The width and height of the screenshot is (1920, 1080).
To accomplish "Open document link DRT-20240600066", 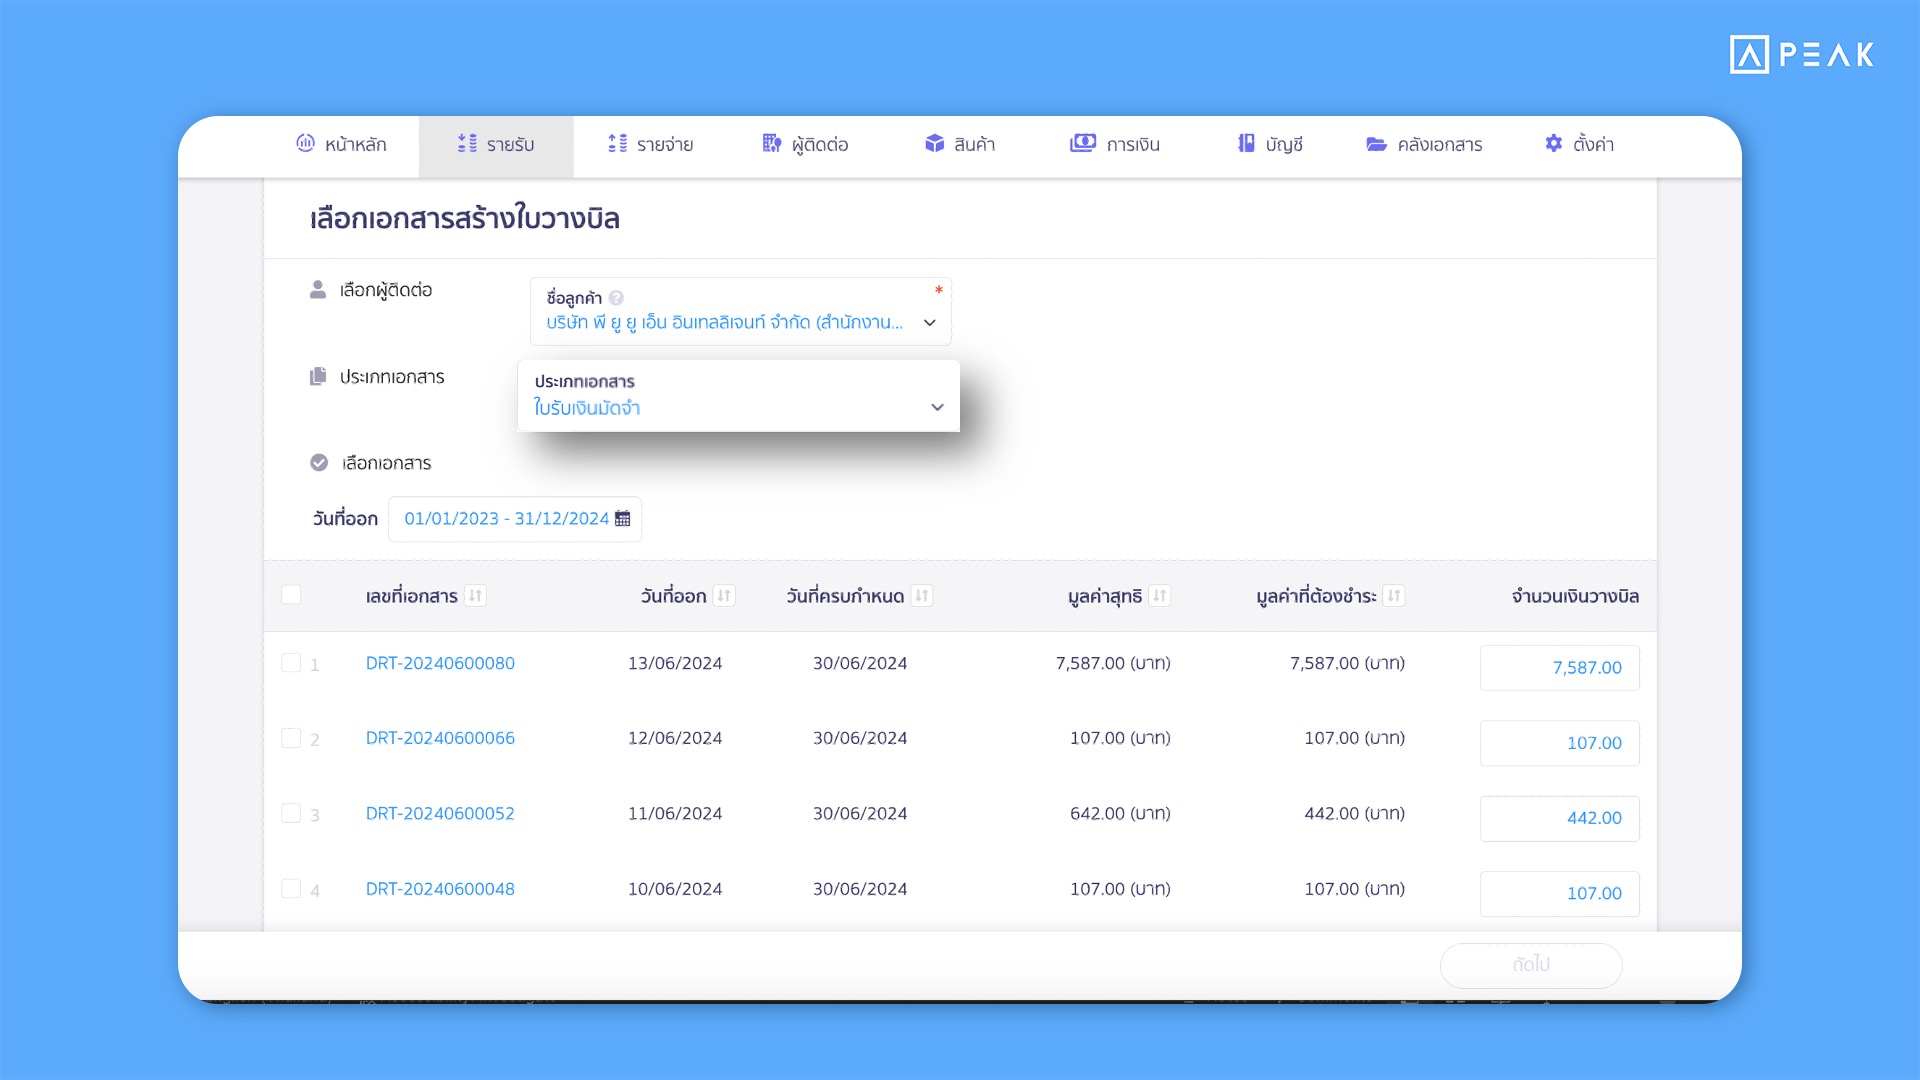I will pyautogui.click(x=440, y=738).
